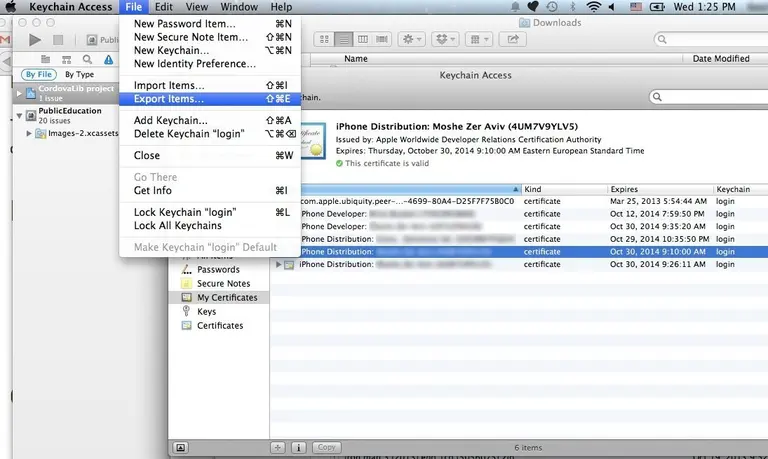Switch Finder to column view
Image resolution: width=768 pixels, height=459 pixels.
click(x=362, y=39)
